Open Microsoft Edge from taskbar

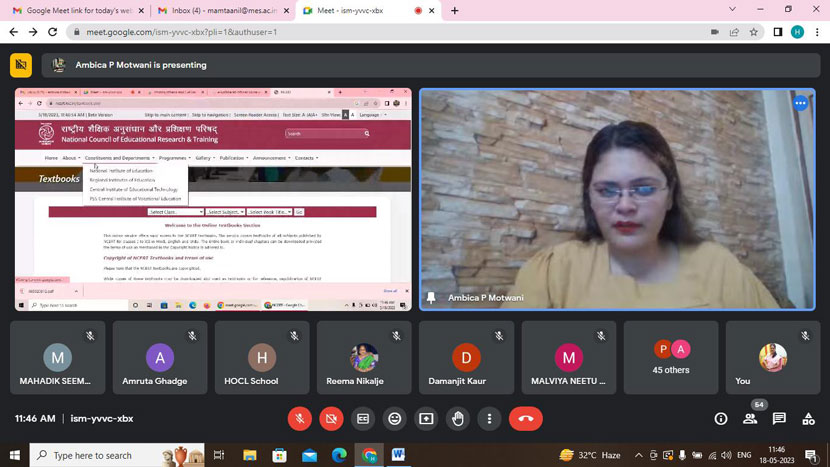pos(339,455)
